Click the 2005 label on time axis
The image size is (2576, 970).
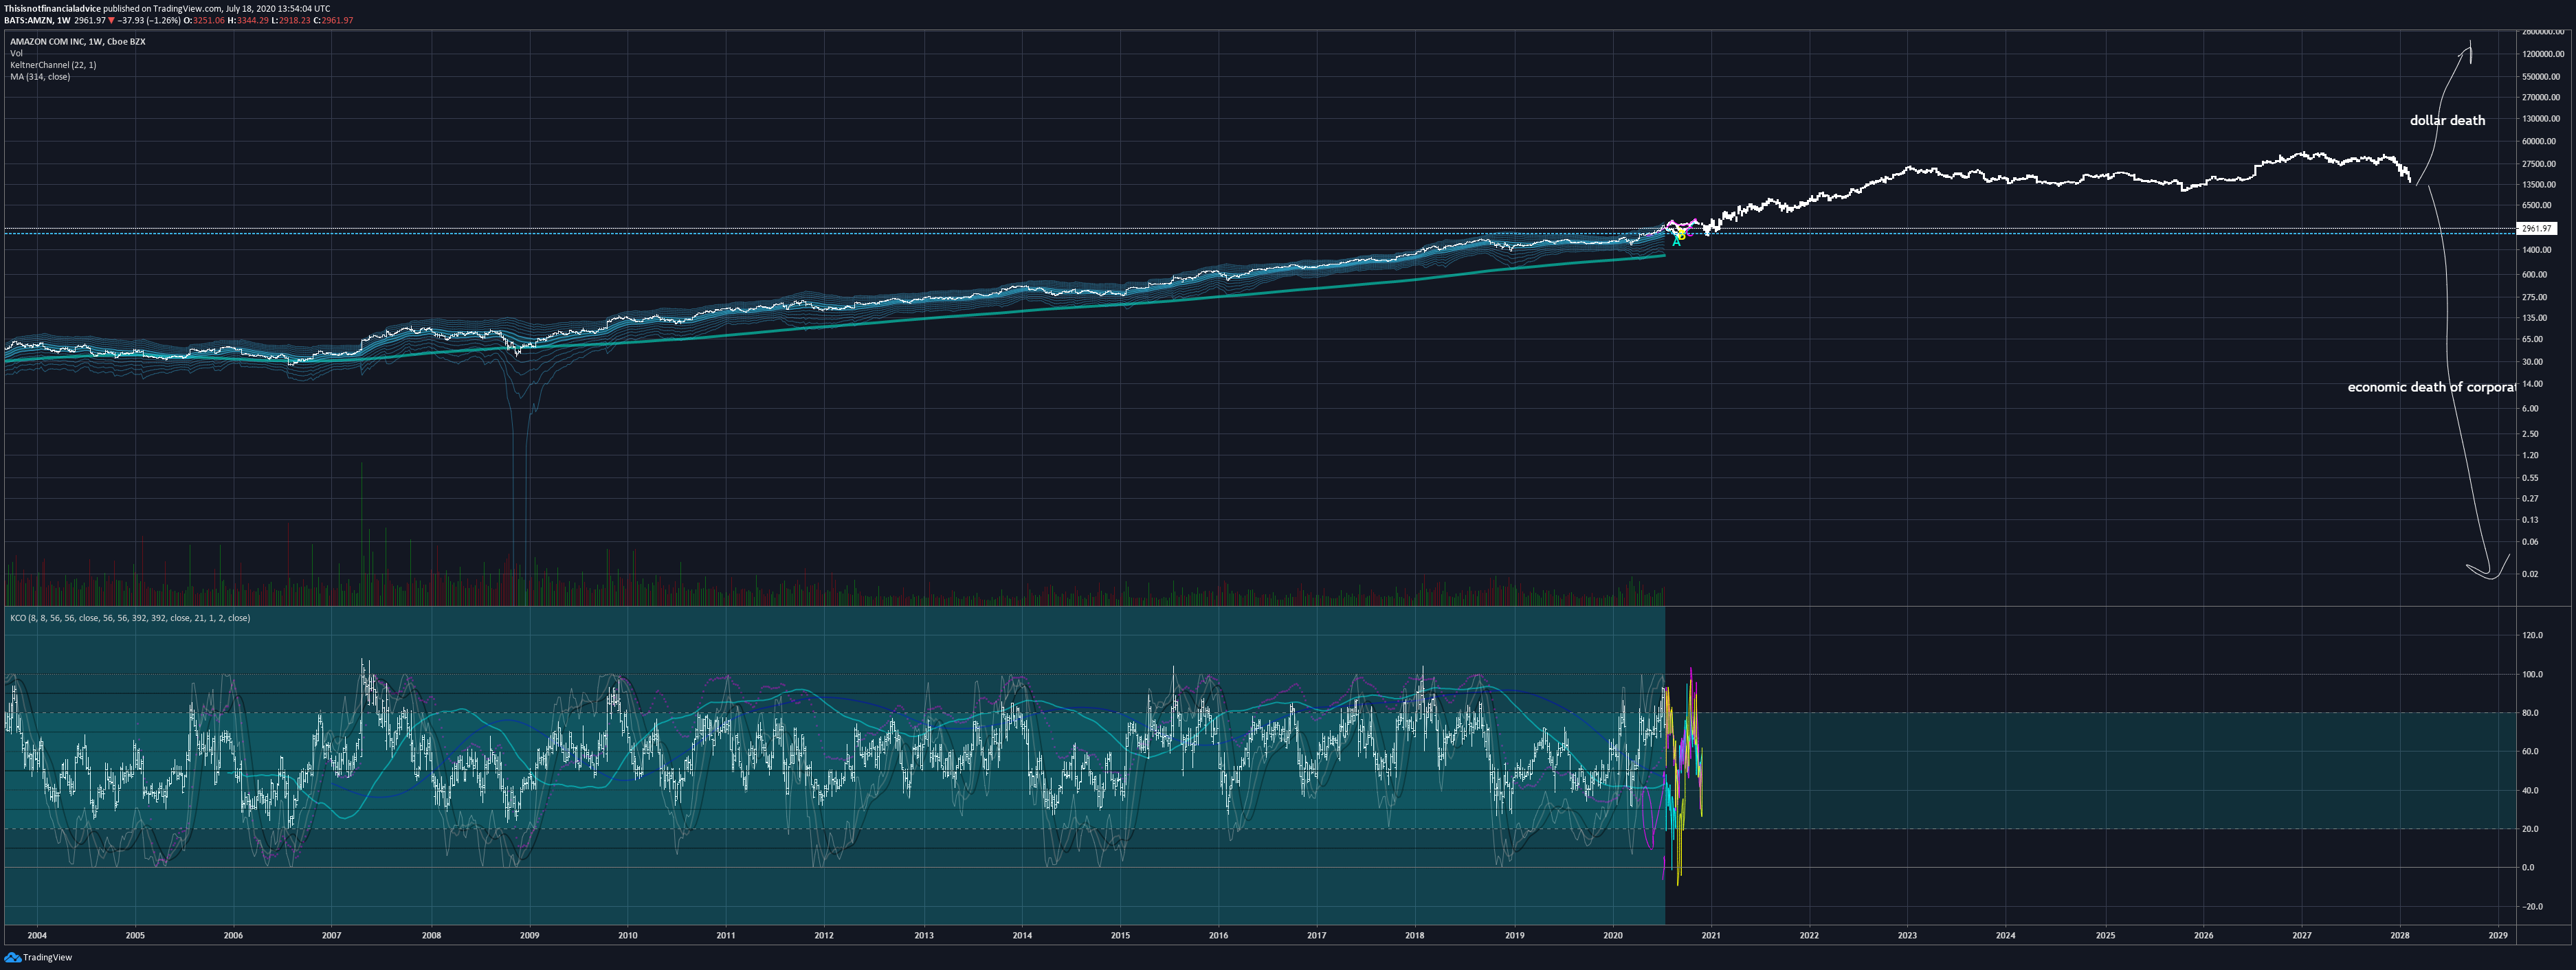(135, 936)
